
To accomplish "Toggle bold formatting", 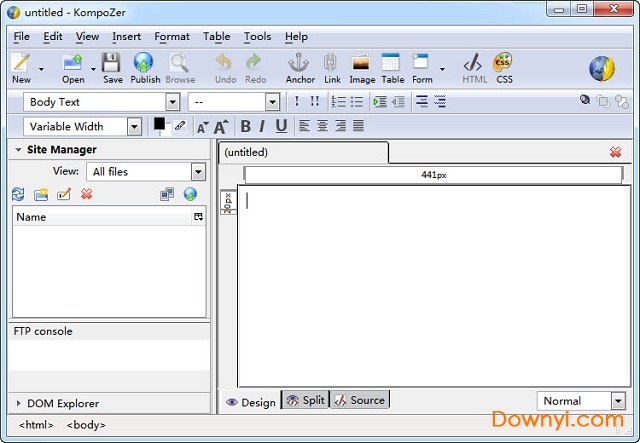I will coord(245,126).
